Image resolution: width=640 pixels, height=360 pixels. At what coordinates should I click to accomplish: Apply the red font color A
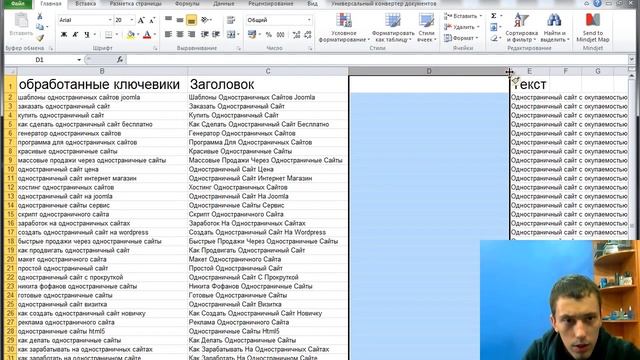[x=147, y=35]
